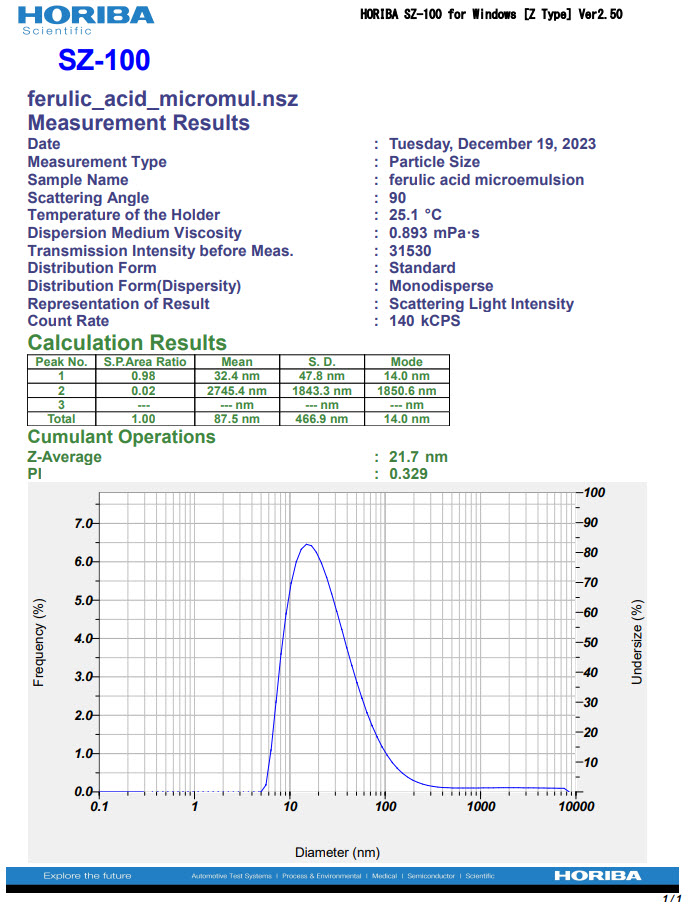Select the holder temperature value 25.1 °C
Screen dimensions: 689x912
click(415, 215)
